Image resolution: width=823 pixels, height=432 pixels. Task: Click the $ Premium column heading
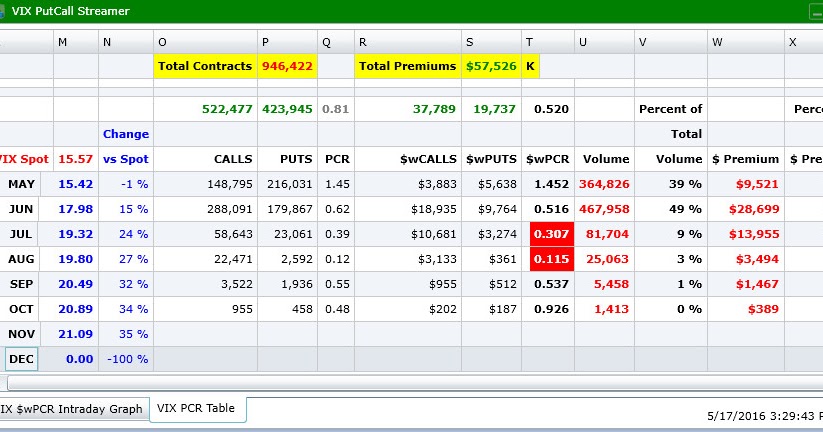click(x=745, y=159)
